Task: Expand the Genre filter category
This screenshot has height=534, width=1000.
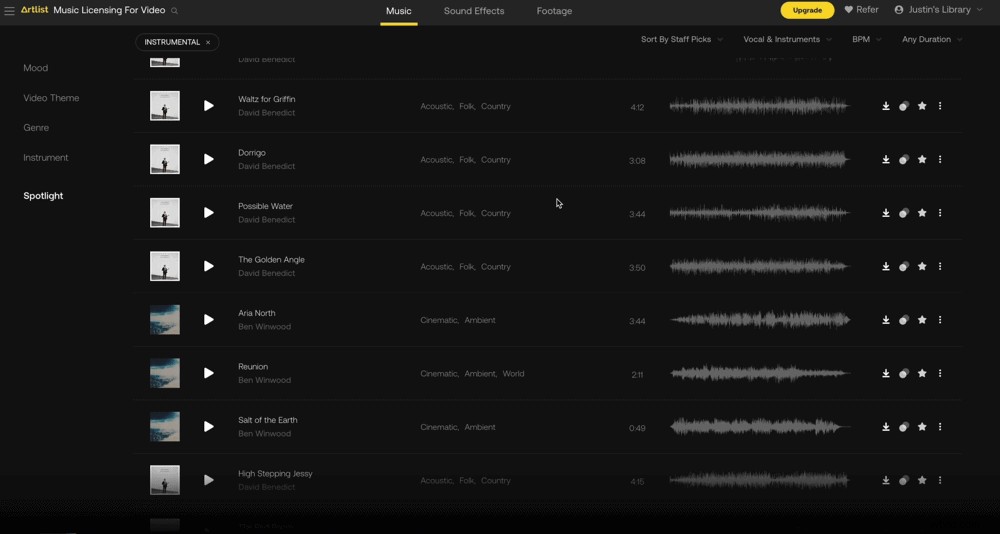Action: point(36,128)
